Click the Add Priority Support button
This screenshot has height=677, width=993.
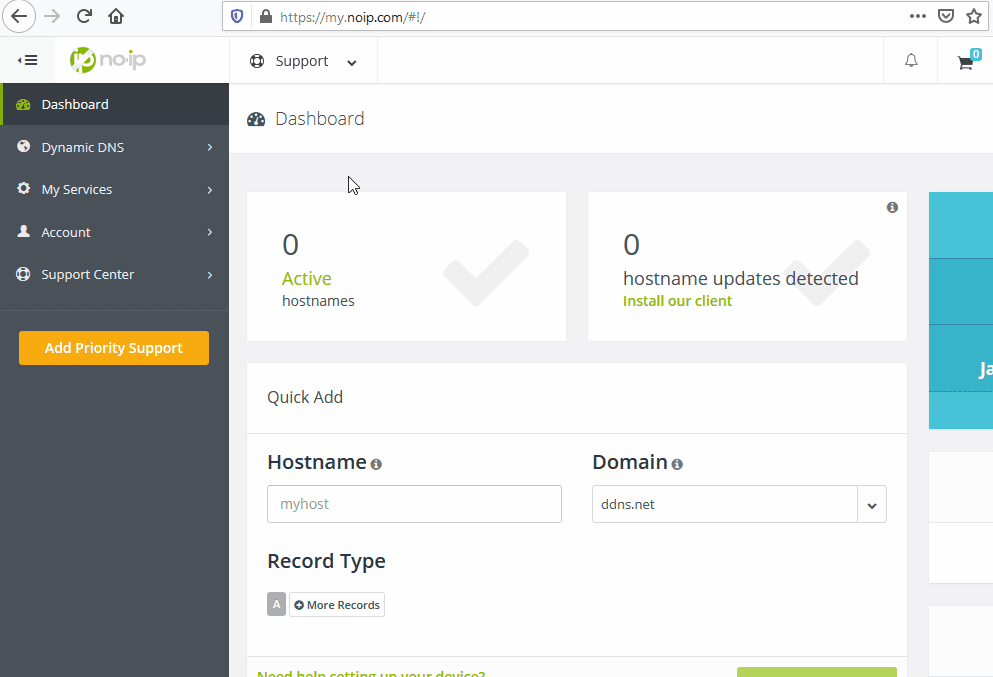click(114, 348)
